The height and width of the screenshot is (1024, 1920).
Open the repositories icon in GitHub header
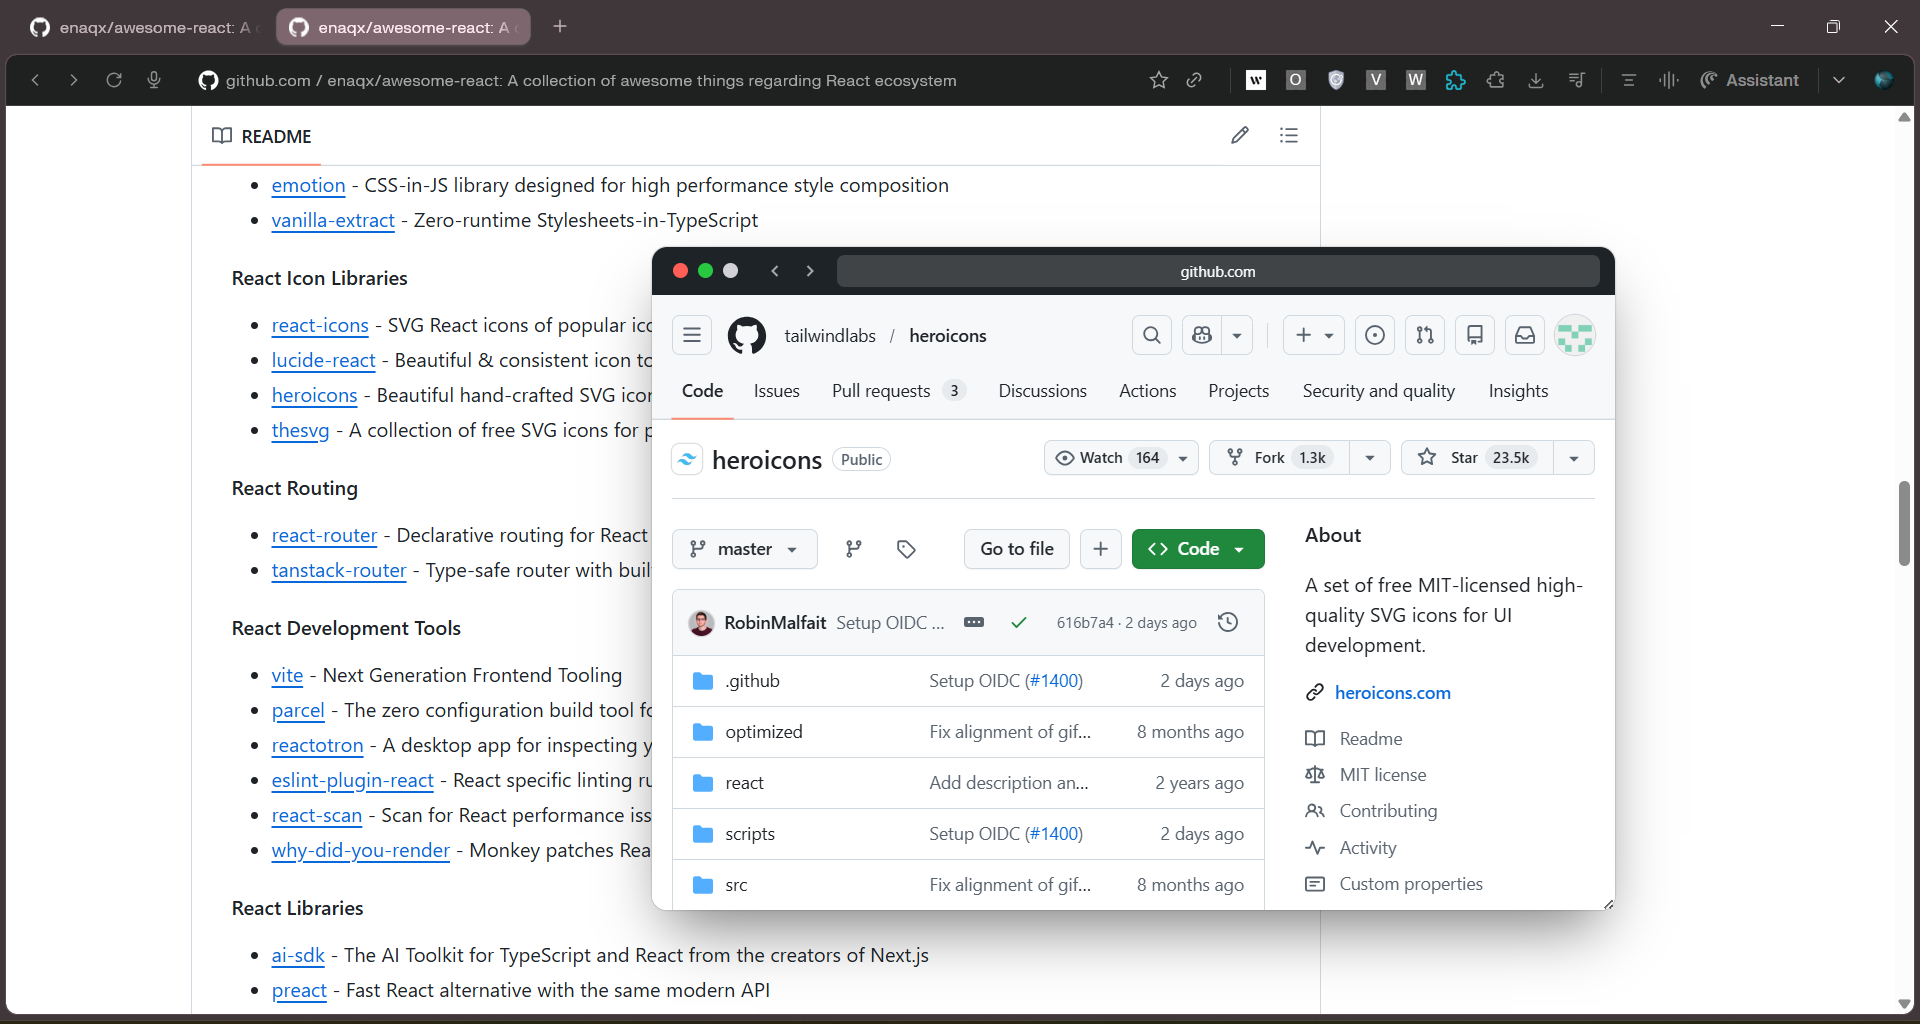tap(1475, 335)
